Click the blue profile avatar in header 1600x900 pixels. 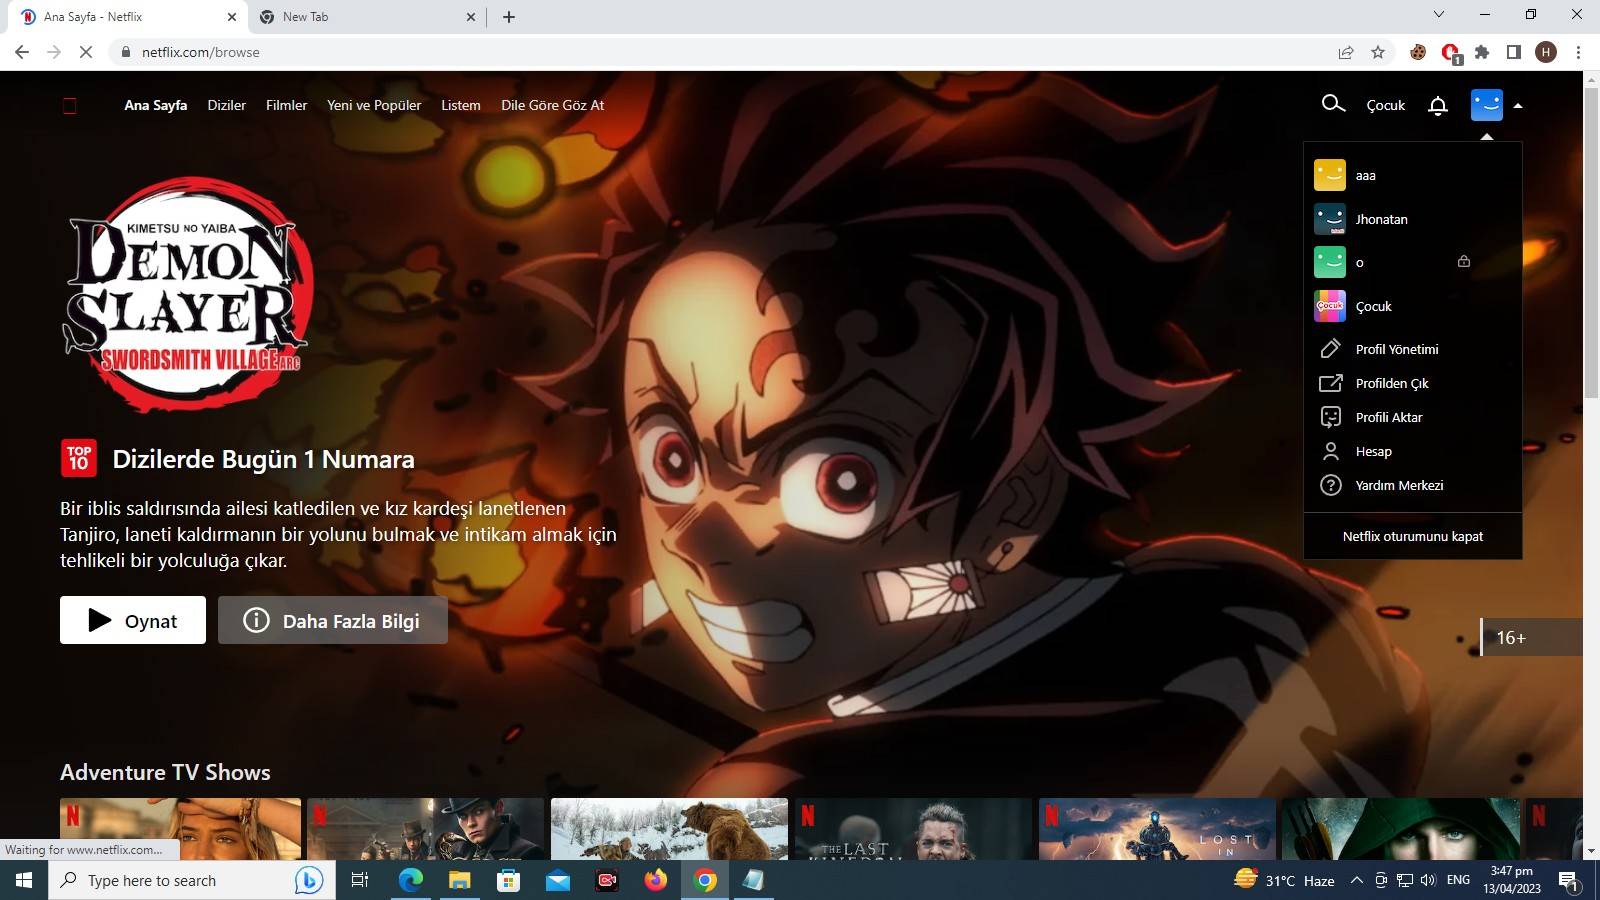1487,105
